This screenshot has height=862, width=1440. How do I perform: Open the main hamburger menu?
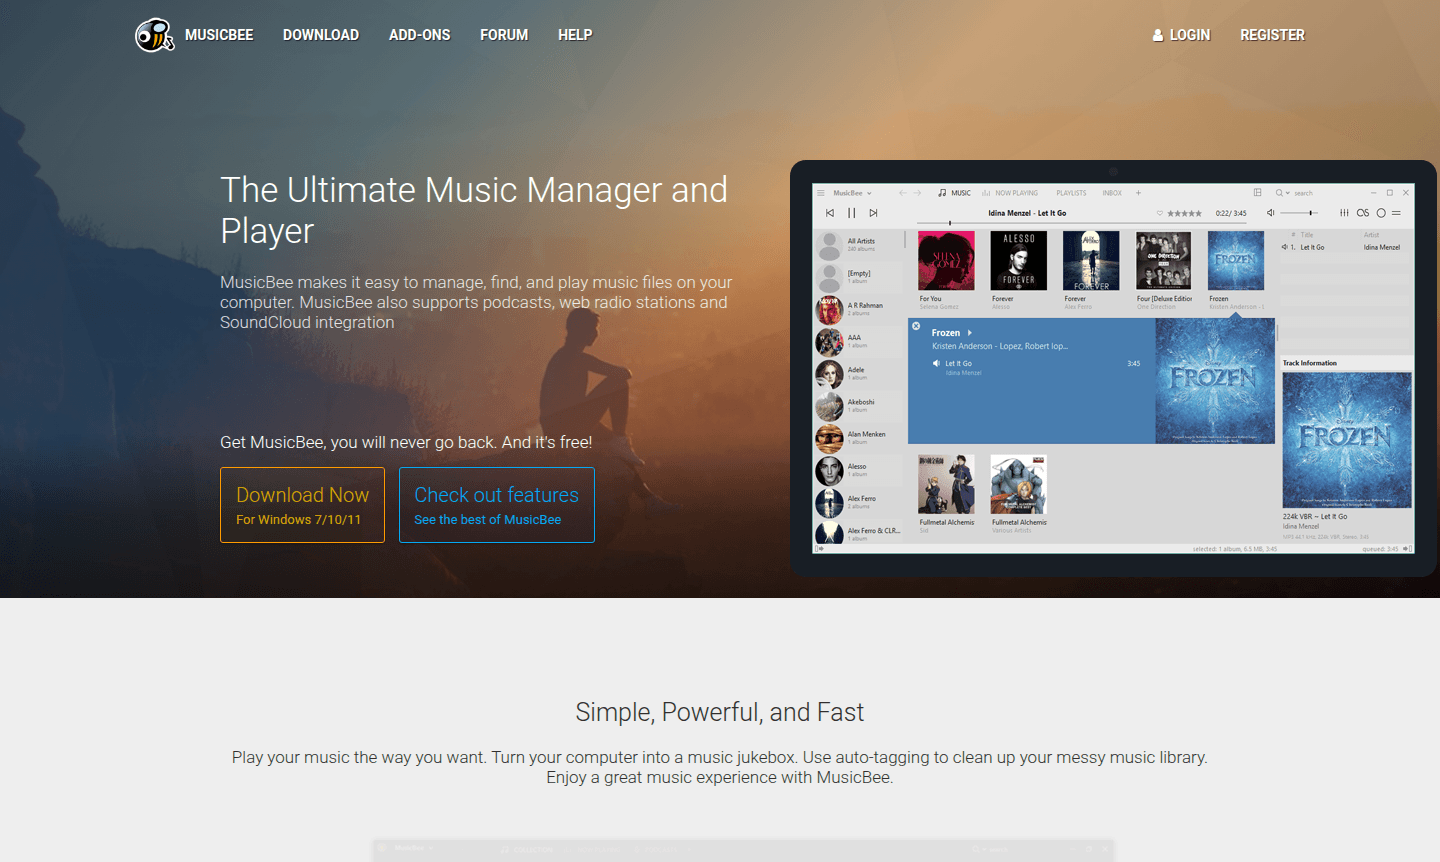pos(819,193)
